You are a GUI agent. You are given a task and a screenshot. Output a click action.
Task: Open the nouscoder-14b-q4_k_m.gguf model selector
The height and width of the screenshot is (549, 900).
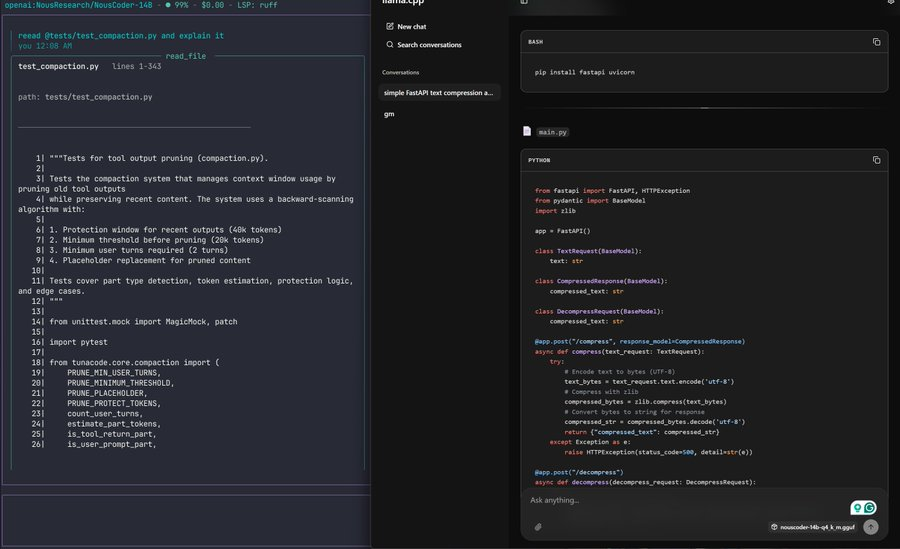click(x=813, y=527)
